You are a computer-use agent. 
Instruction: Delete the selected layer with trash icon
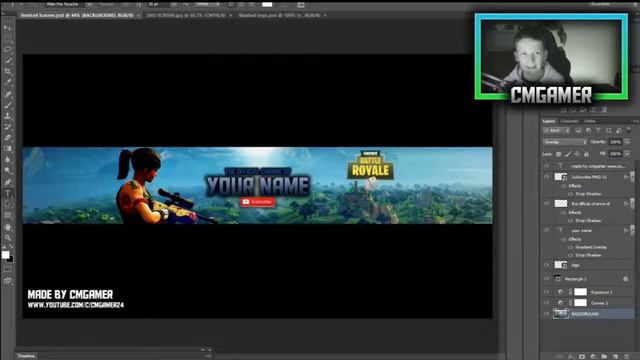627,356
